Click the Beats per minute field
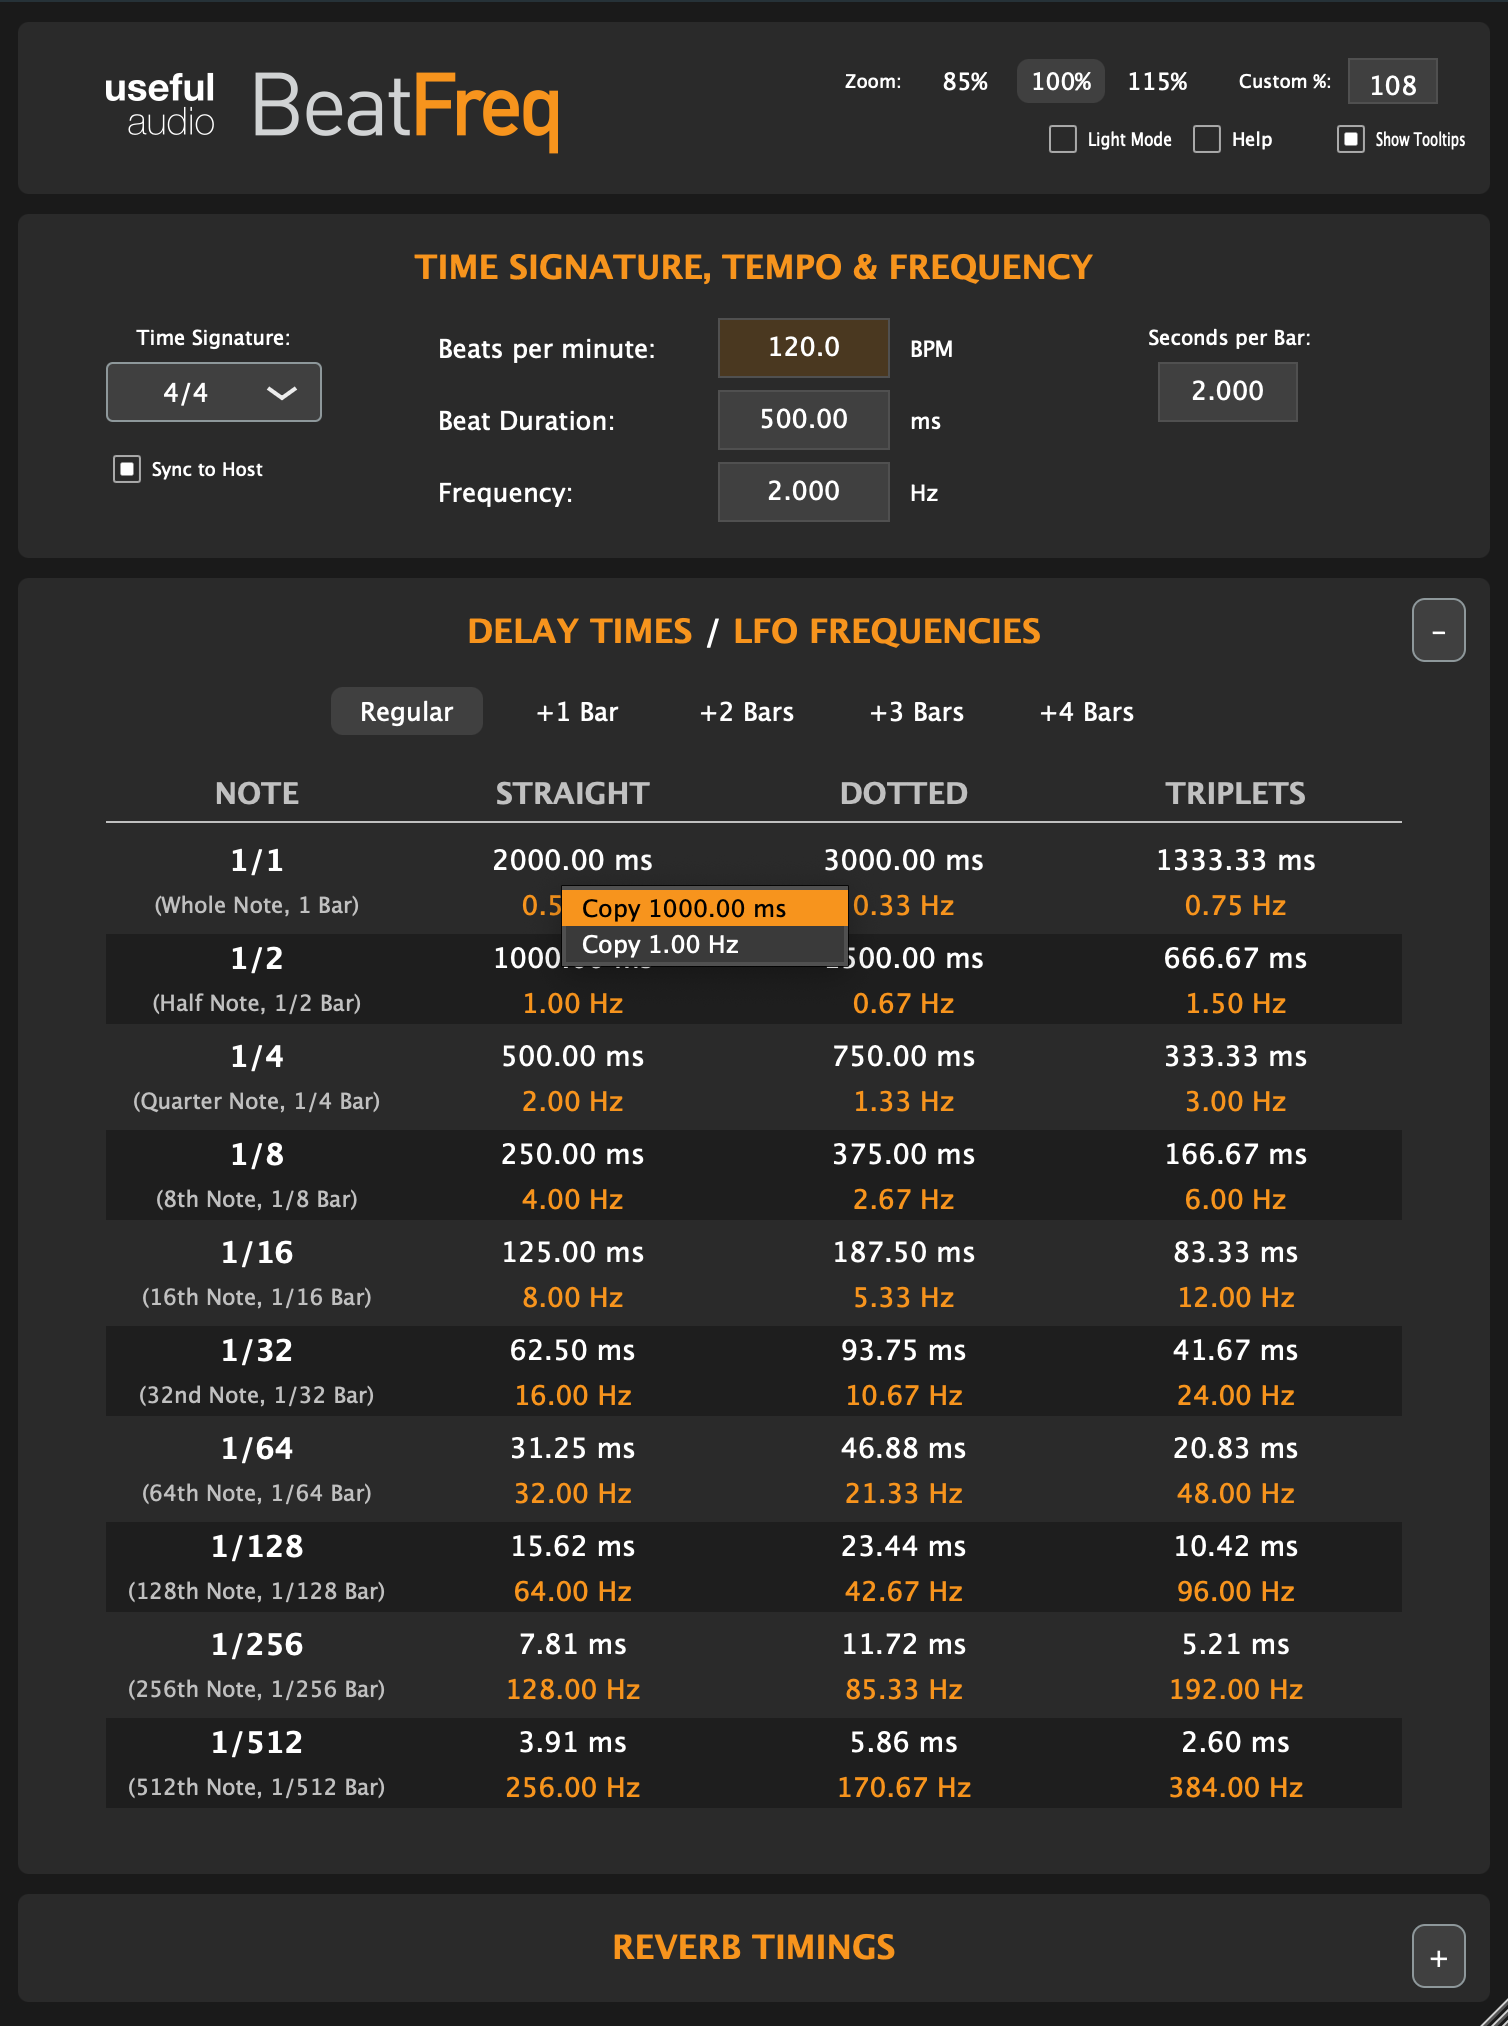1508x2026 pixels. (803, 347)
